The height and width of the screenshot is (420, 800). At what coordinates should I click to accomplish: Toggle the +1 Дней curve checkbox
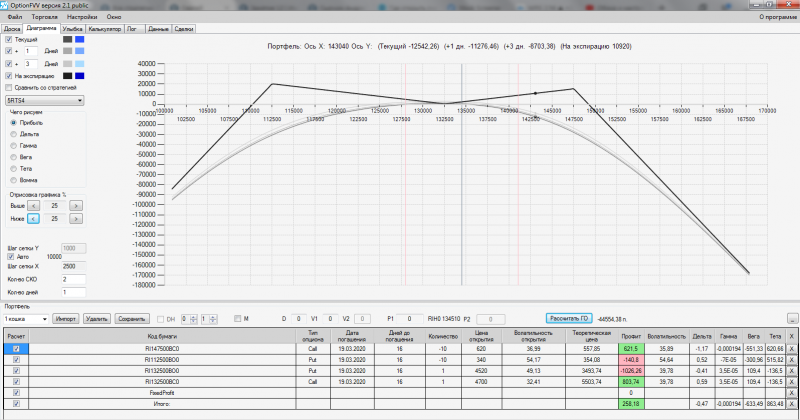click(x=9, y=51)
